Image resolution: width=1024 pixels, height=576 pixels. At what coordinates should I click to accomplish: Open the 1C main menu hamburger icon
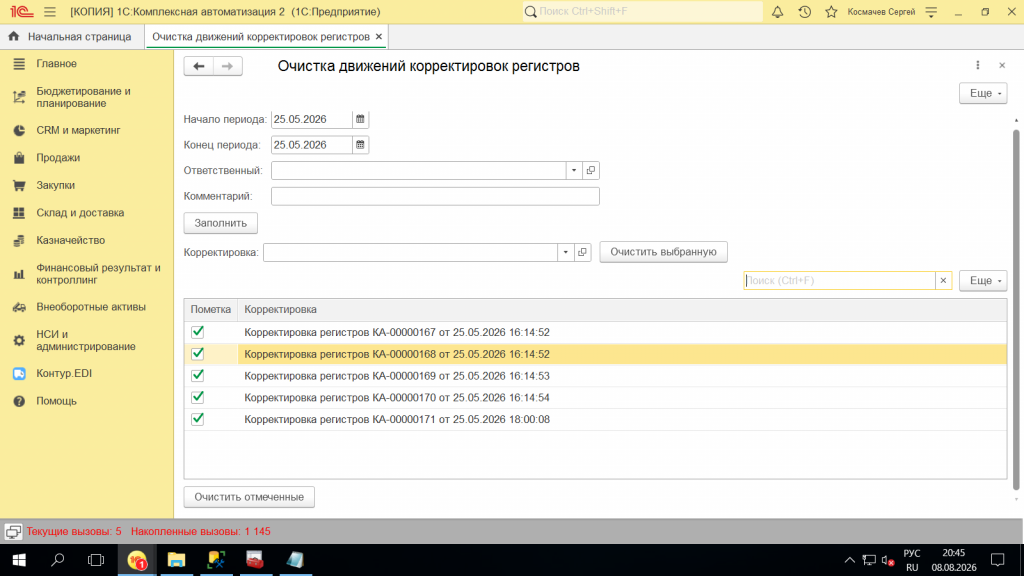click(x=50, y=12)
